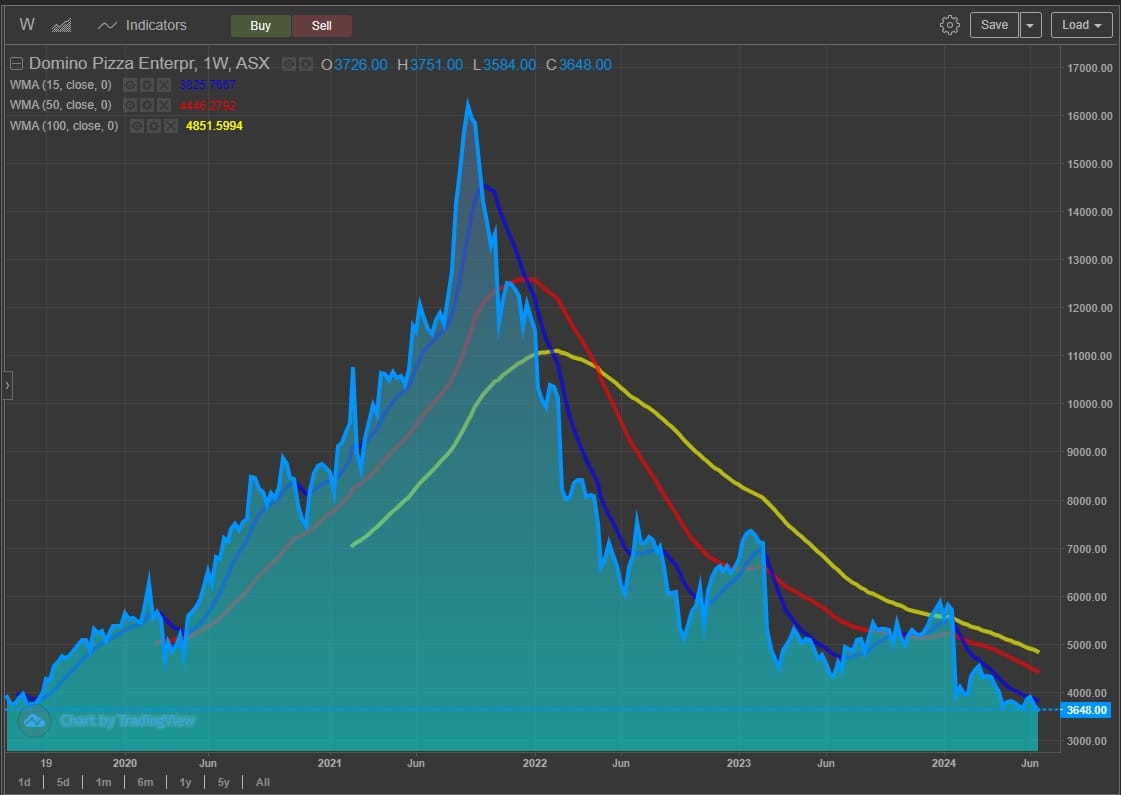Click WMA (15, close, 0) label
Viewport: 1121px width, 795px height.
(61, 85)
